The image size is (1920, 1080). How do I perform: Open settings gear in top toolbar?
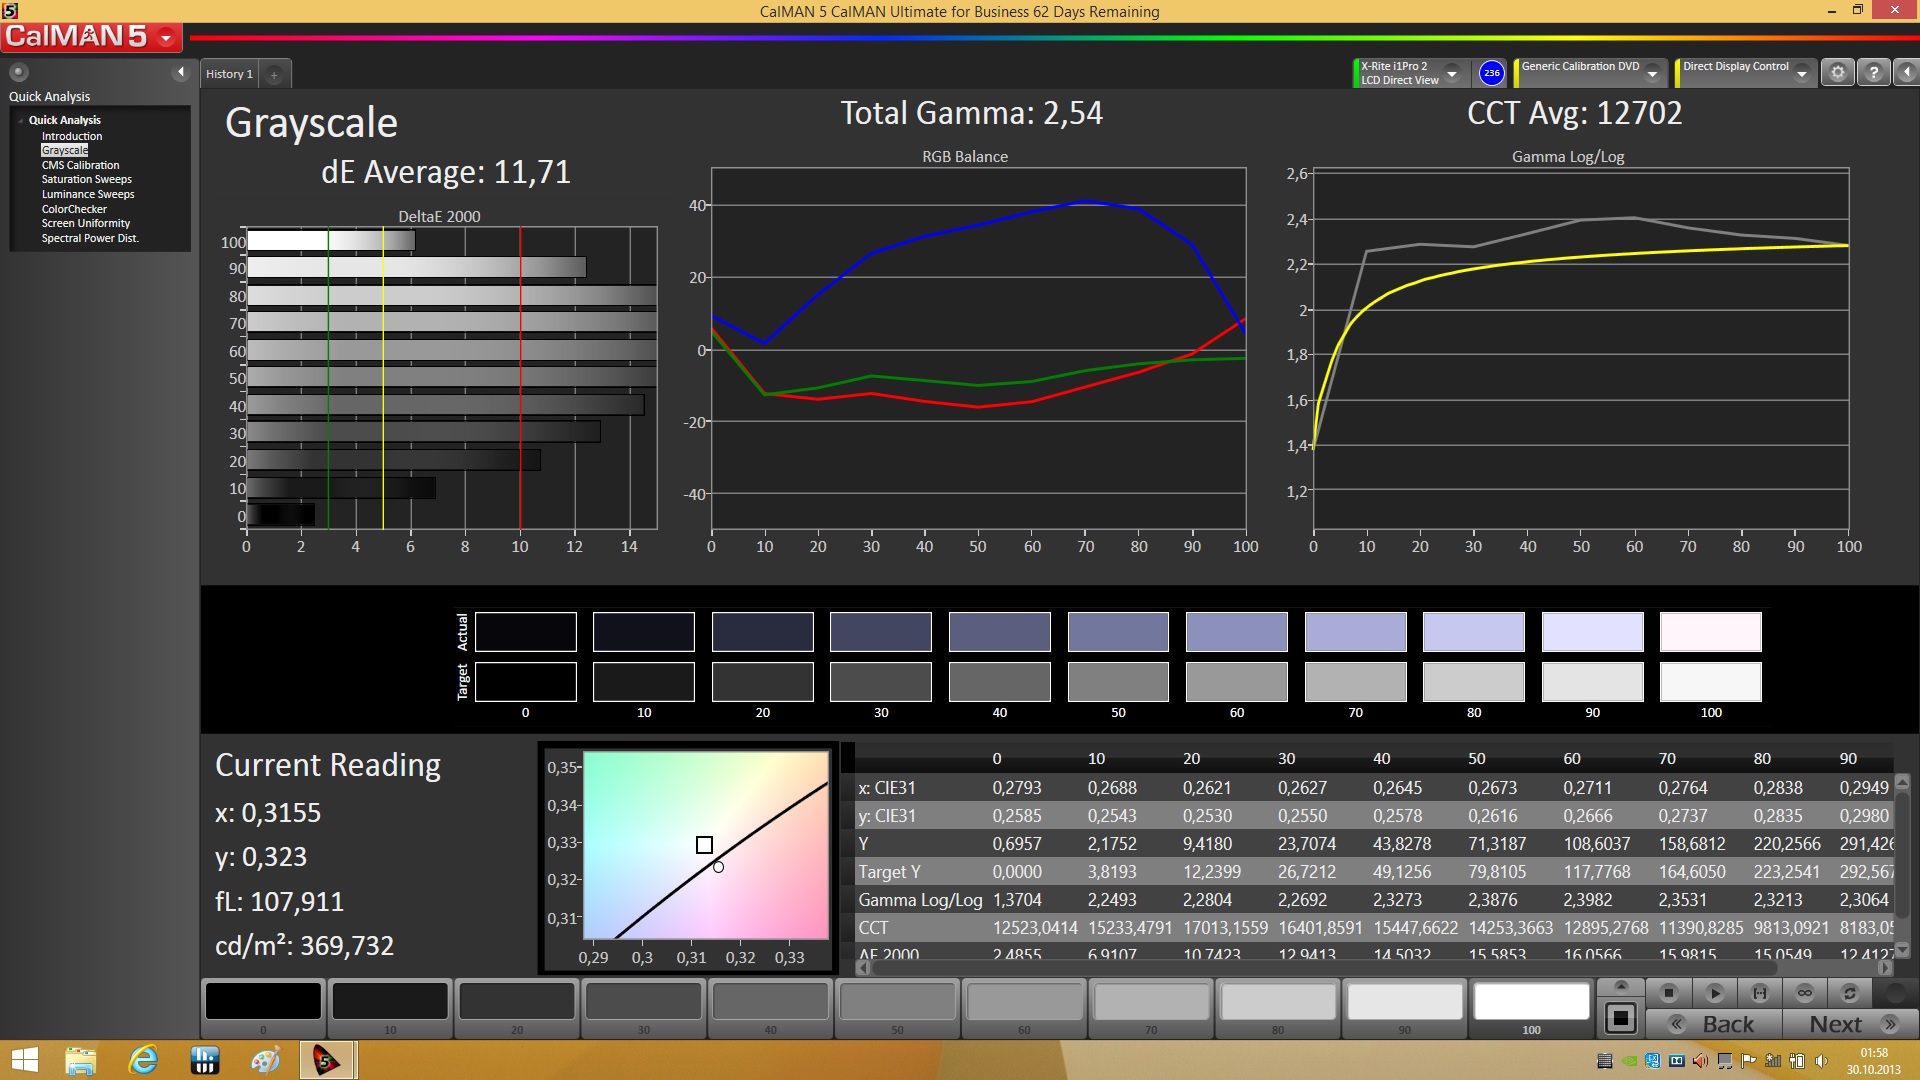pos(1837,73)
